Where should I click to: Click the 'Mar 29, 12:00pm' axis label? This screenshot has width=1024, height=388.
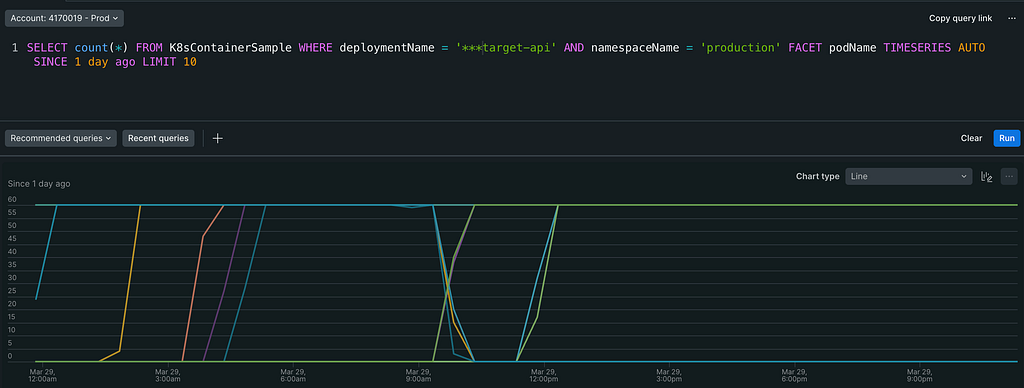coord(544,375)
